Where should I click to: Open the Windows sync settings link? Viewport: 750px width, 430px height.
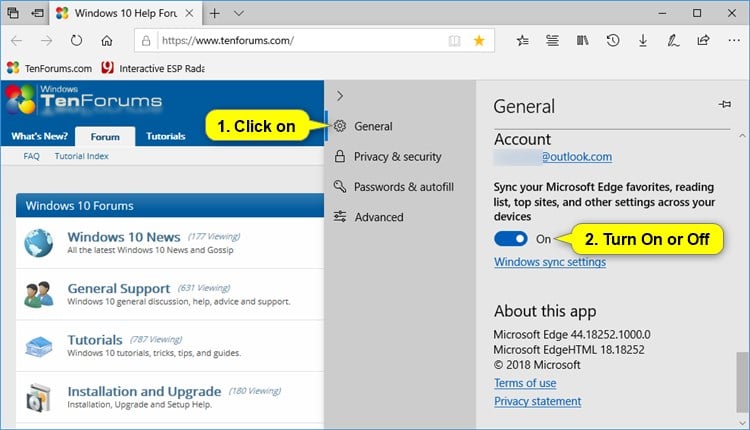(550, 262)
